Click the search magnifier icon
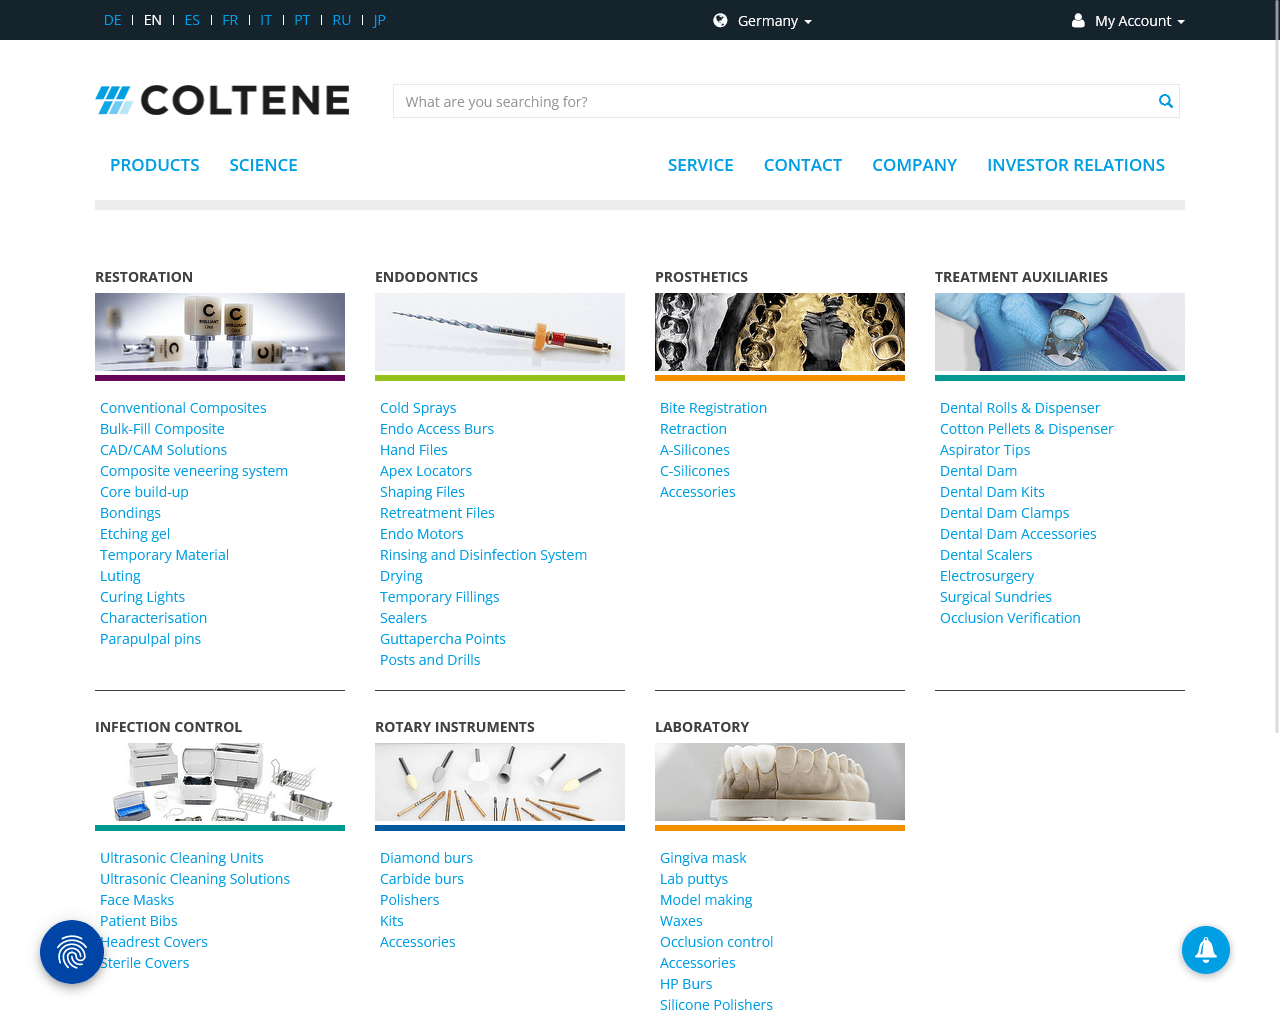 [x=1165, y=101]
